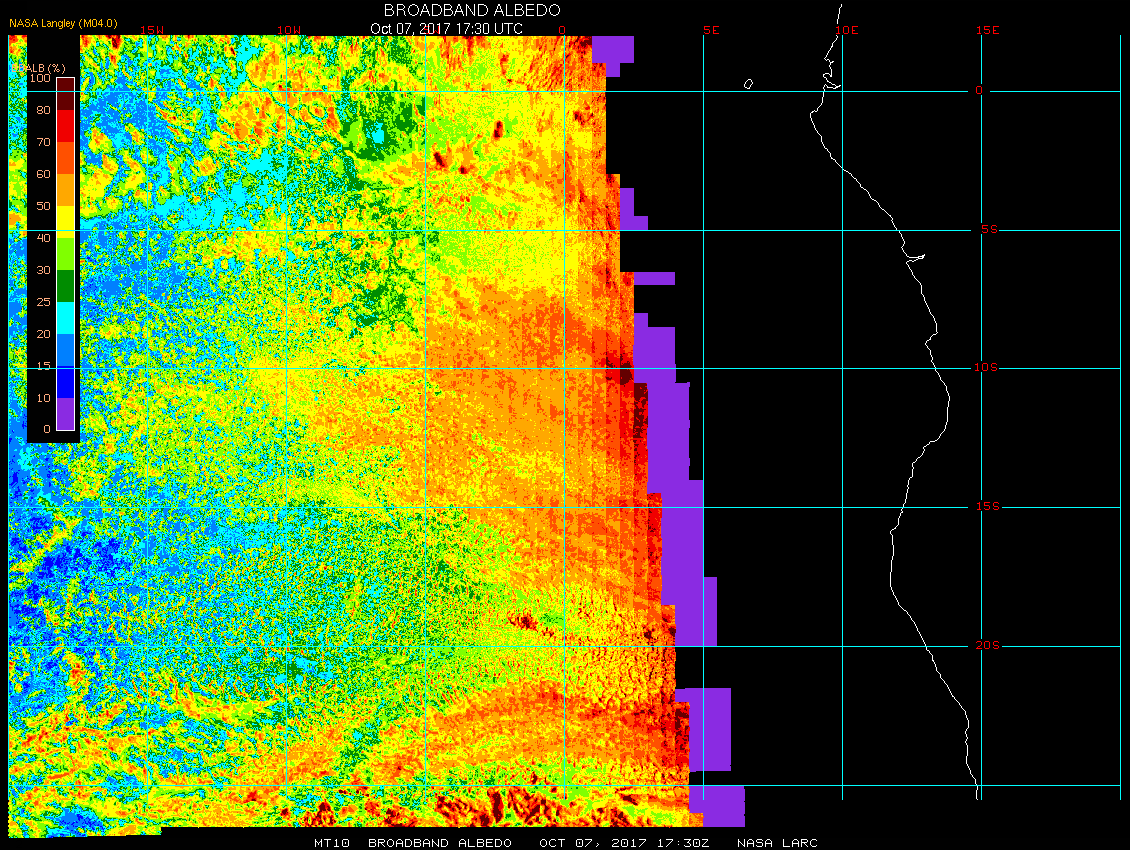Click the 60 value on the legend

coord(44,174)
